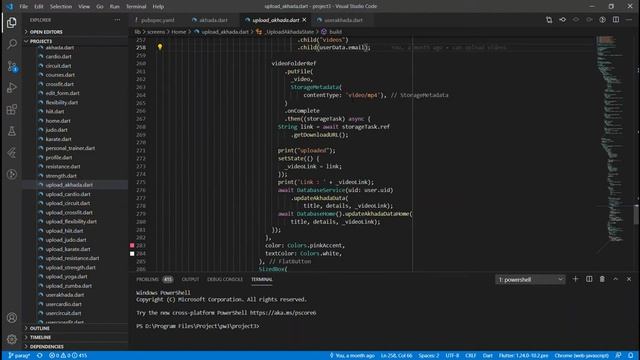
Task: Split the terminal panel
Action: (589, 279)
